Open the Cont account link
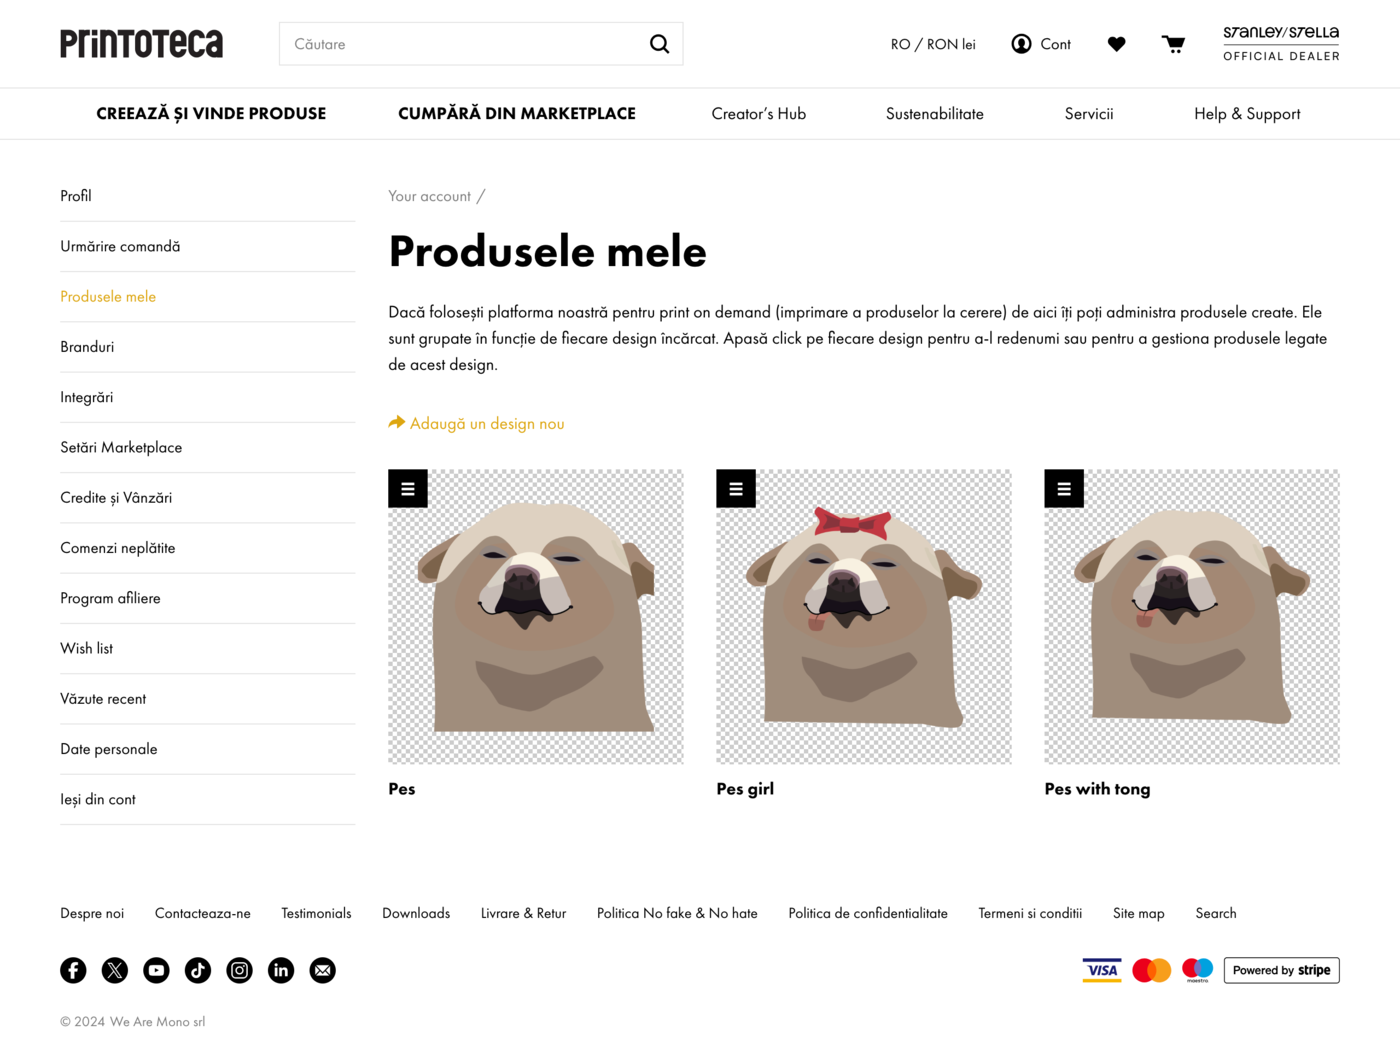Screen dimensions: 1400x1060 pyautogui.click(x=1041, y=44)
